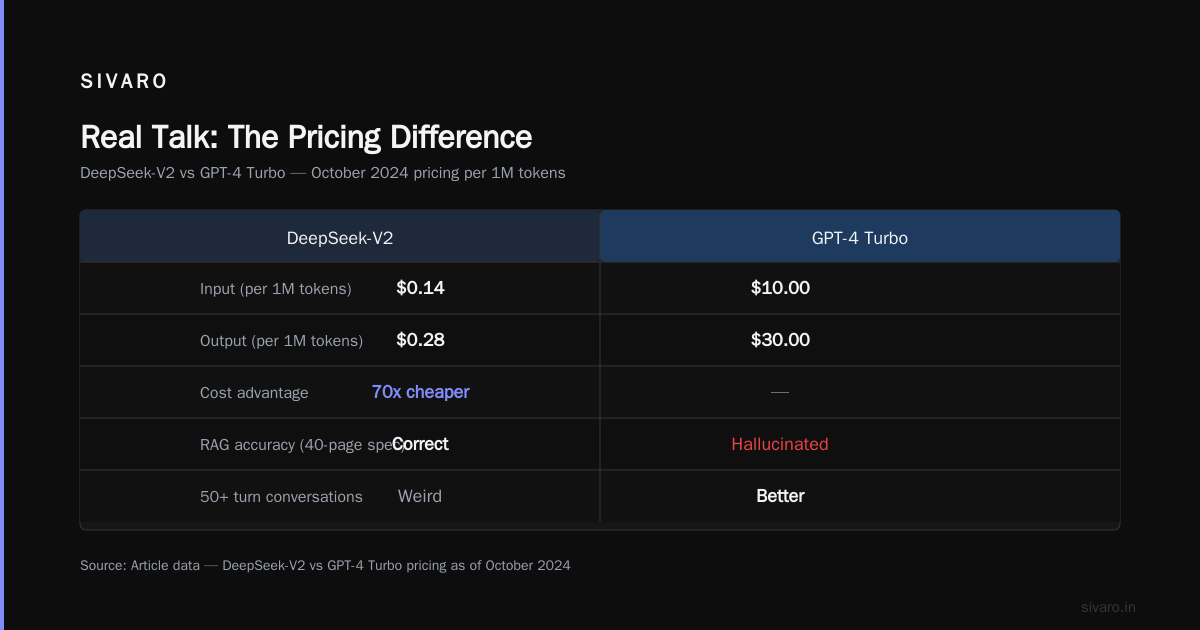Select the DeepSeek-V2 column header
The height and width of the screenshot is (630, 1200).
tap(340, 238)
